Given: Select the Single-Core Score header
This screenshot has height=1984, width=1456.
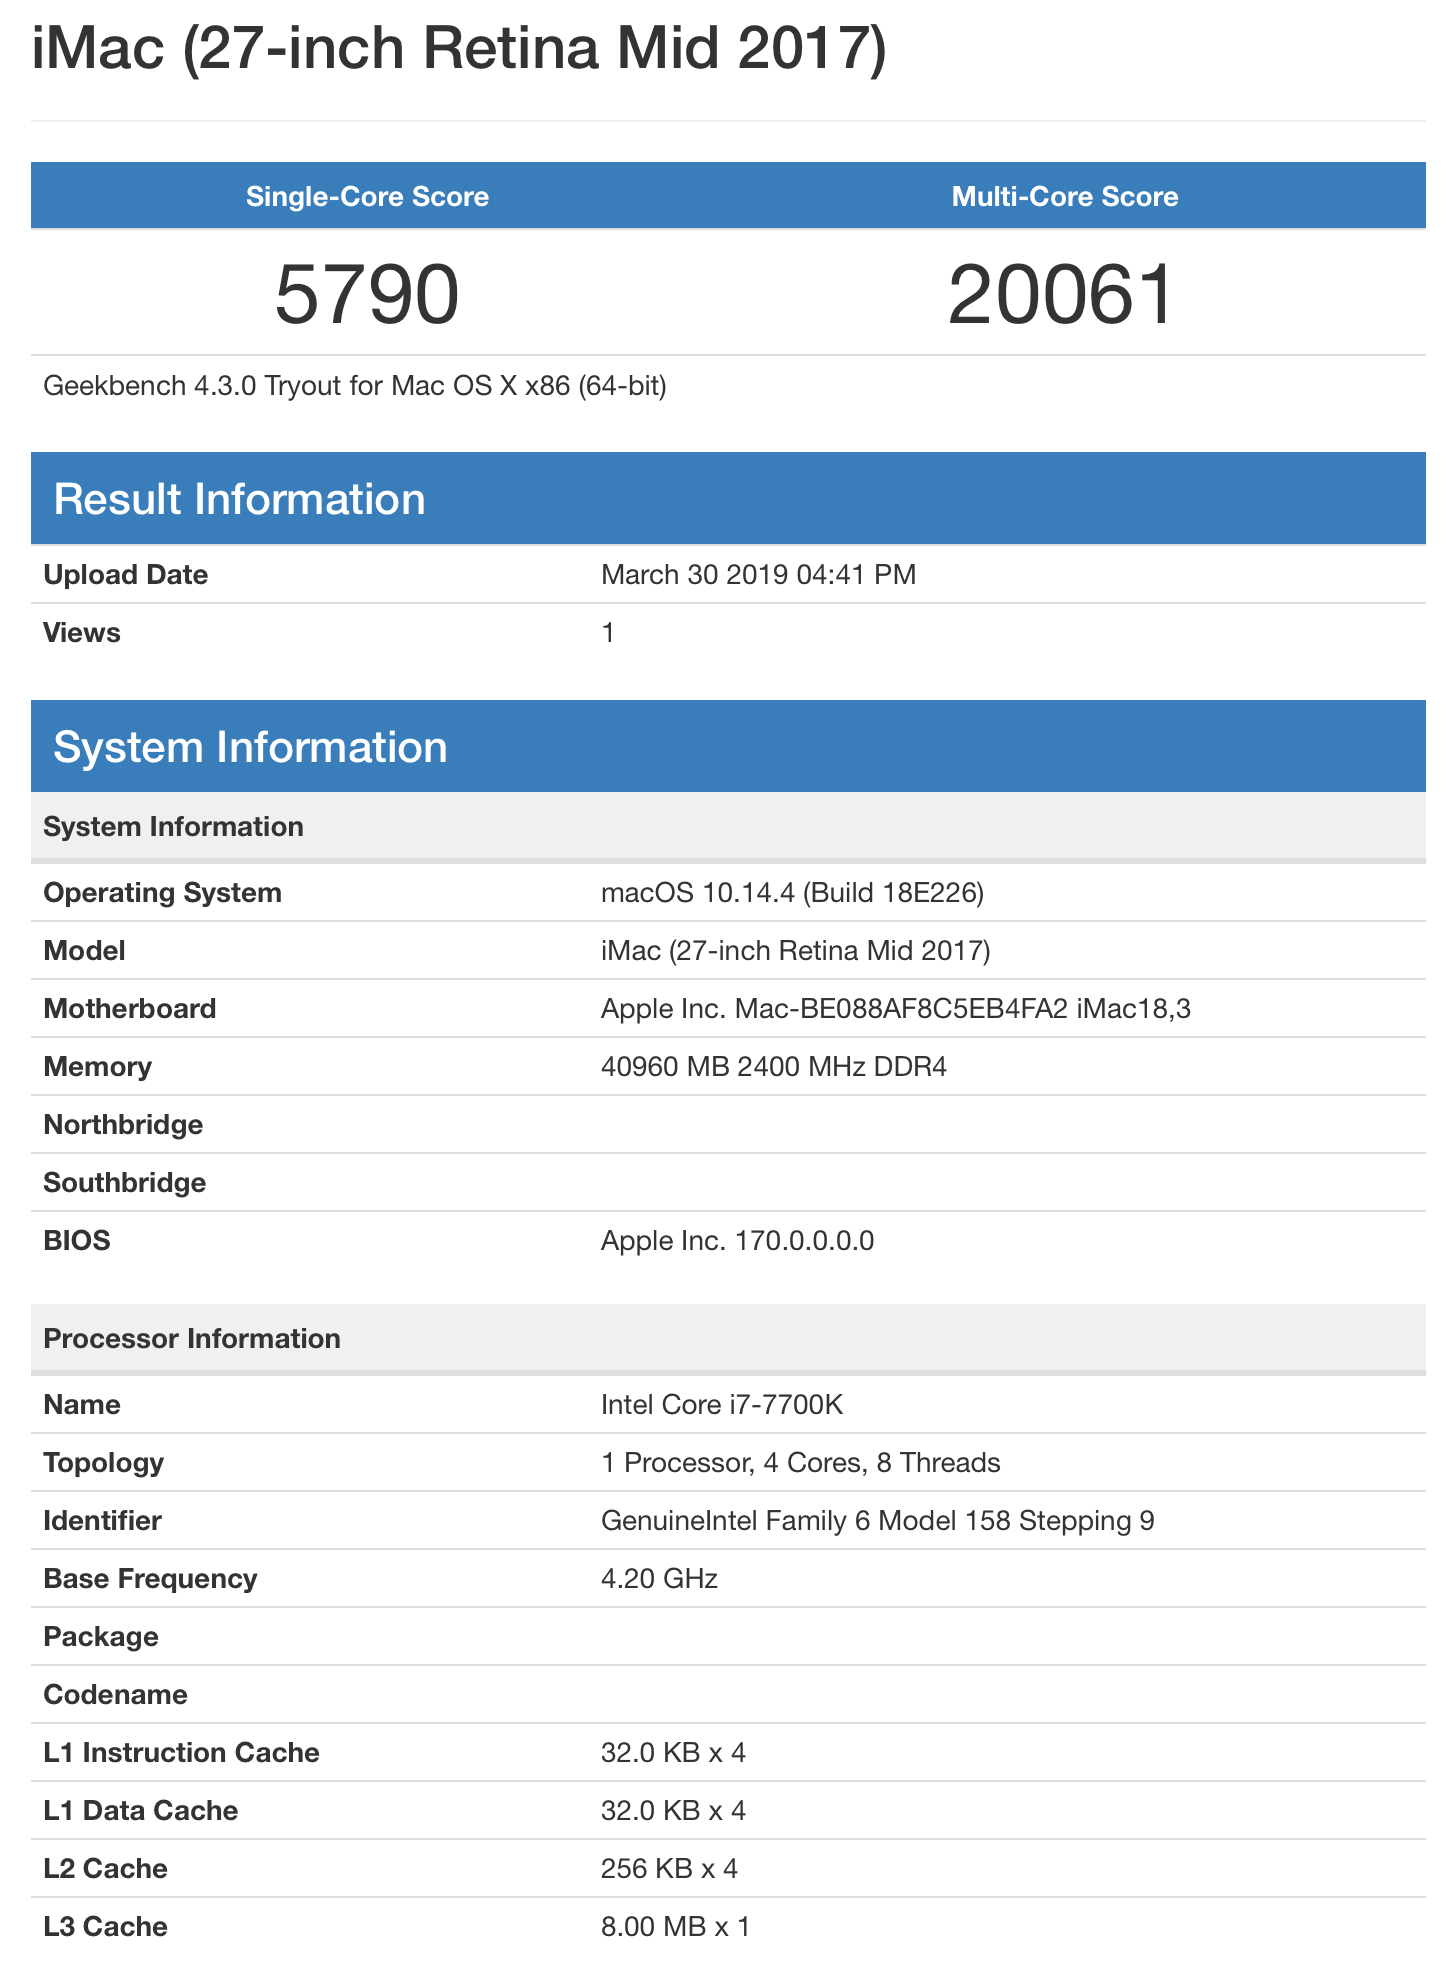Looking at the screenshot, I should coord(368,196).
